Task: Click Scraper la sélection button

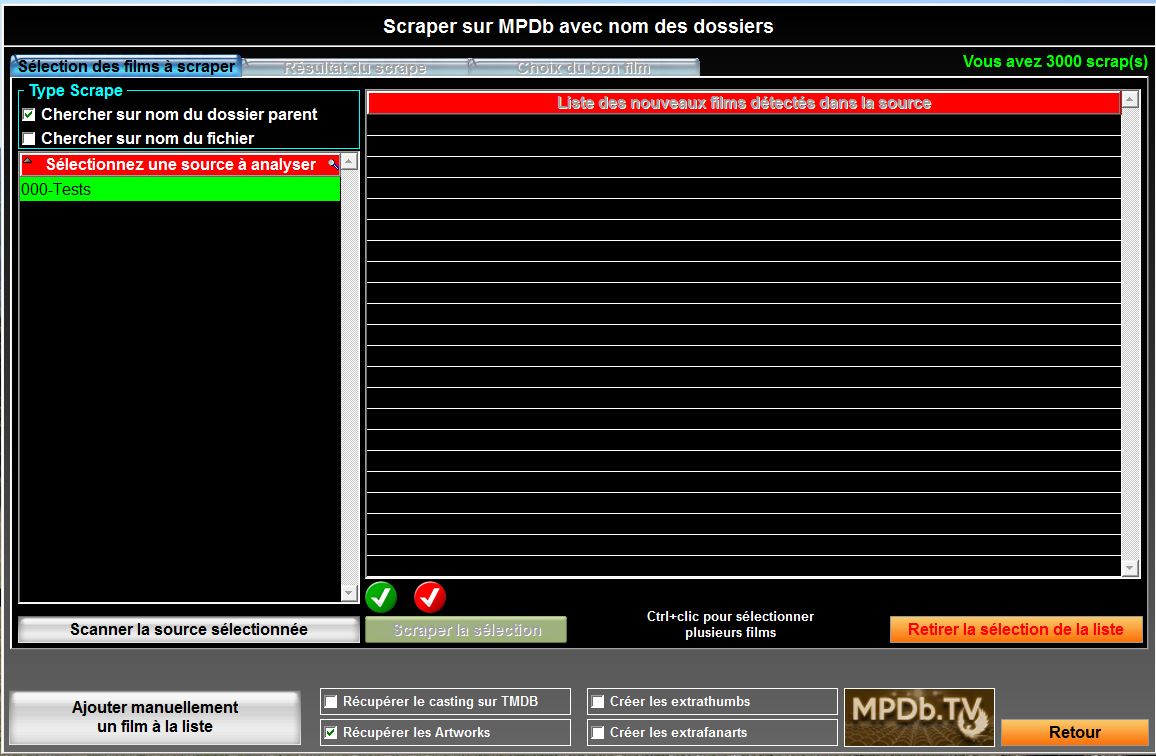Action: [467, 630]
